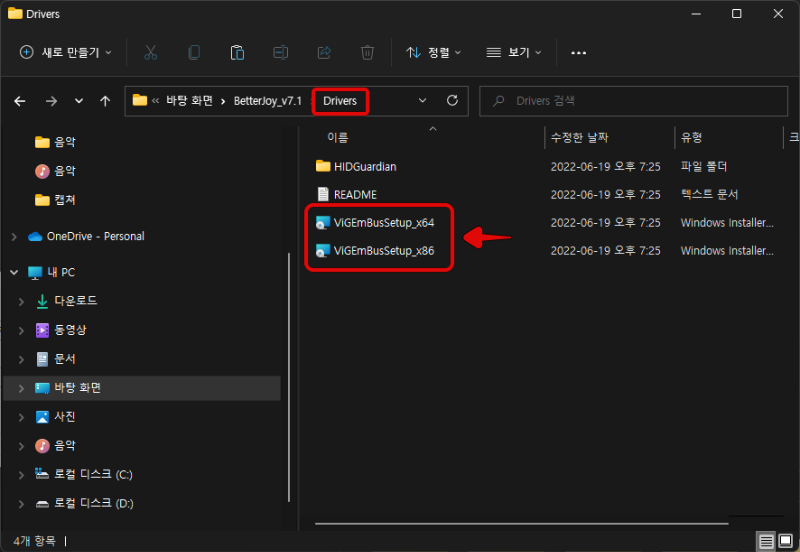Click the 문서 documents icon
Screen dimensions: 800x552
[42, 359]
